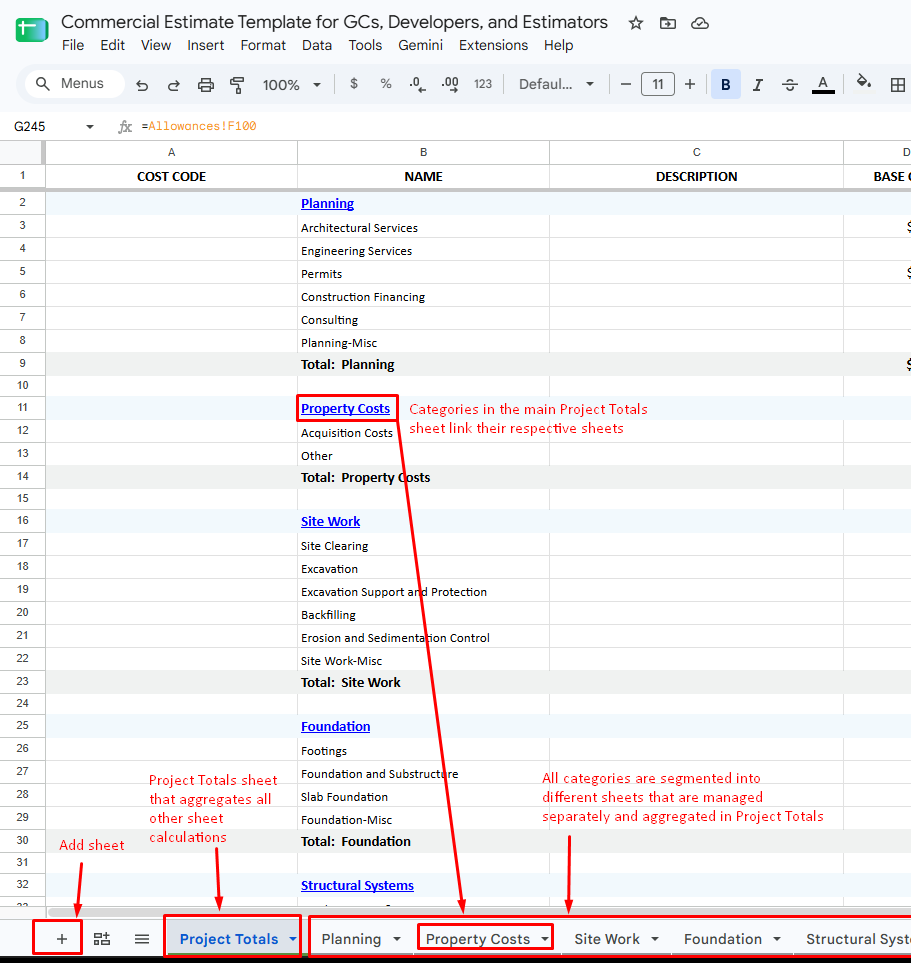The height and width of the screenshot is (963, 911).
Task: Open the Project Totals tab dropdown arrow
Action: click(x=293, y=939)
